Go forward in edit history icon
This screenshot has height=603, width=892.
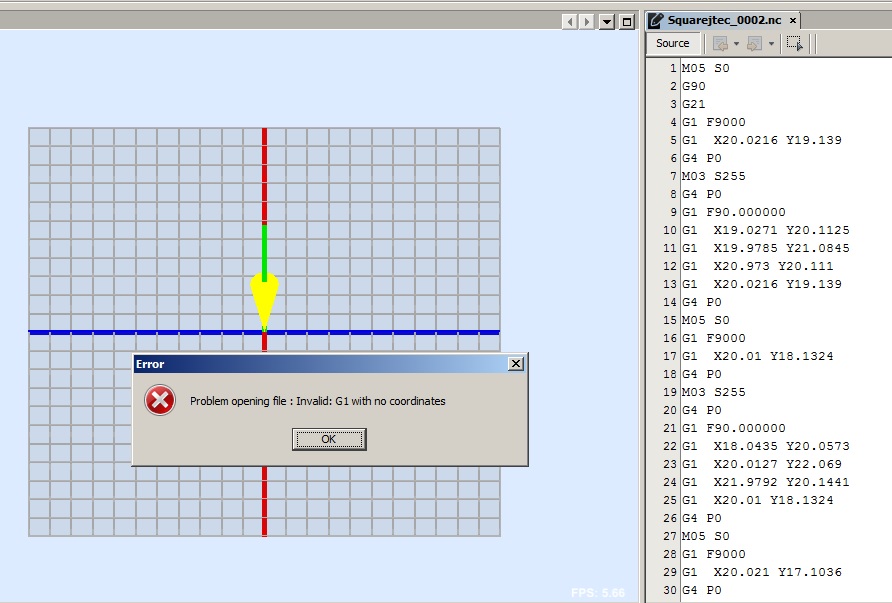click(754, 43)
